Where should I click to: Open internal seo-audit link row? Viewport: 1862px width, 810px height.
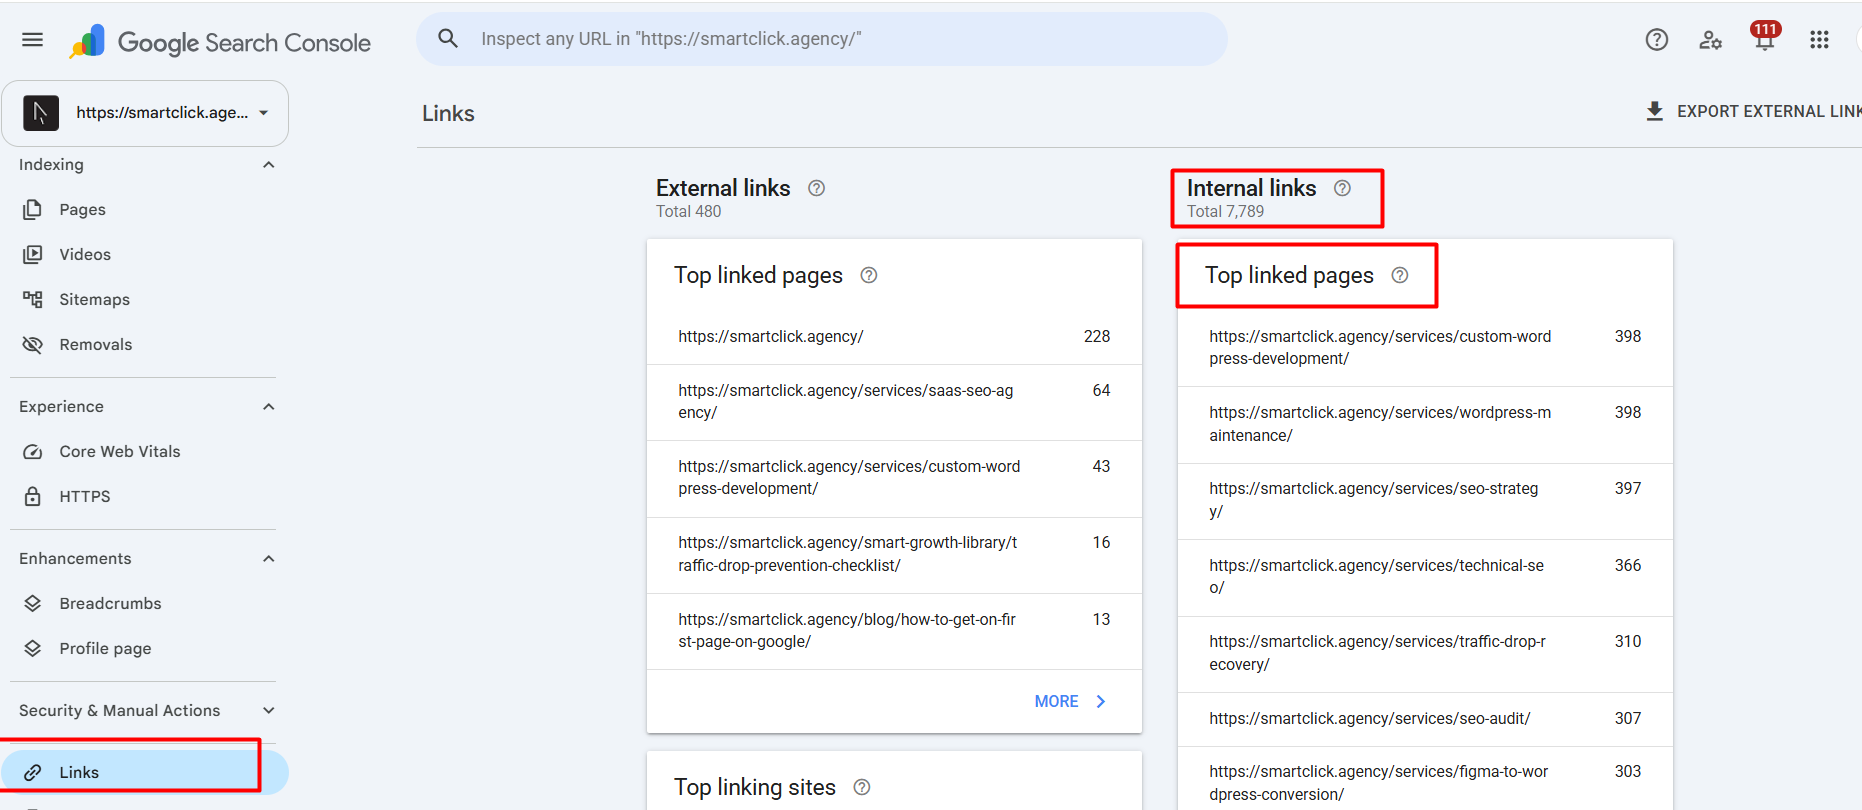pyautogui.click(x=1425, y=719)
